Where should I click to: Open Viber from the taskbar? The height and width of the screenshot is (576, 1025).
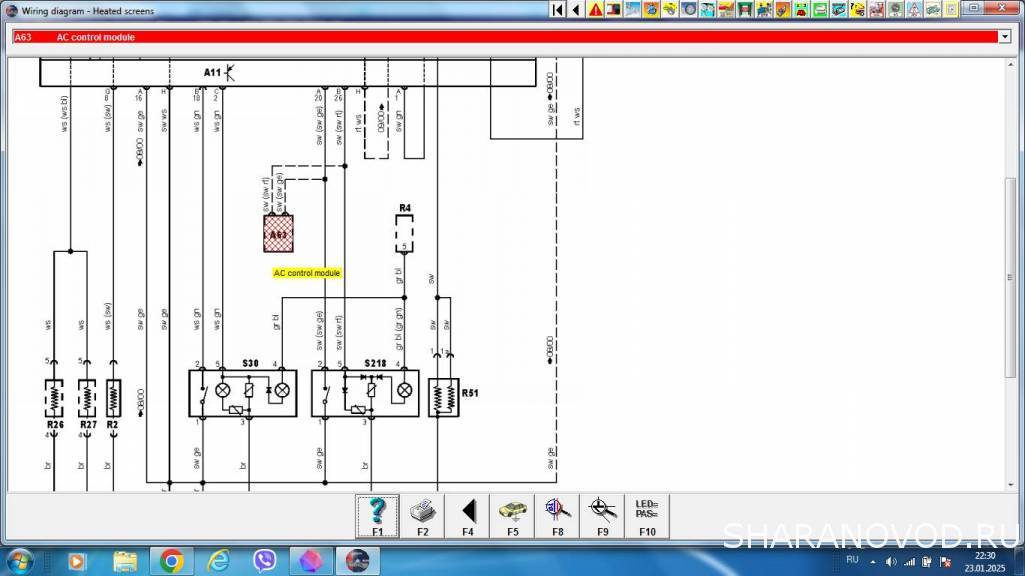point(265,560)
